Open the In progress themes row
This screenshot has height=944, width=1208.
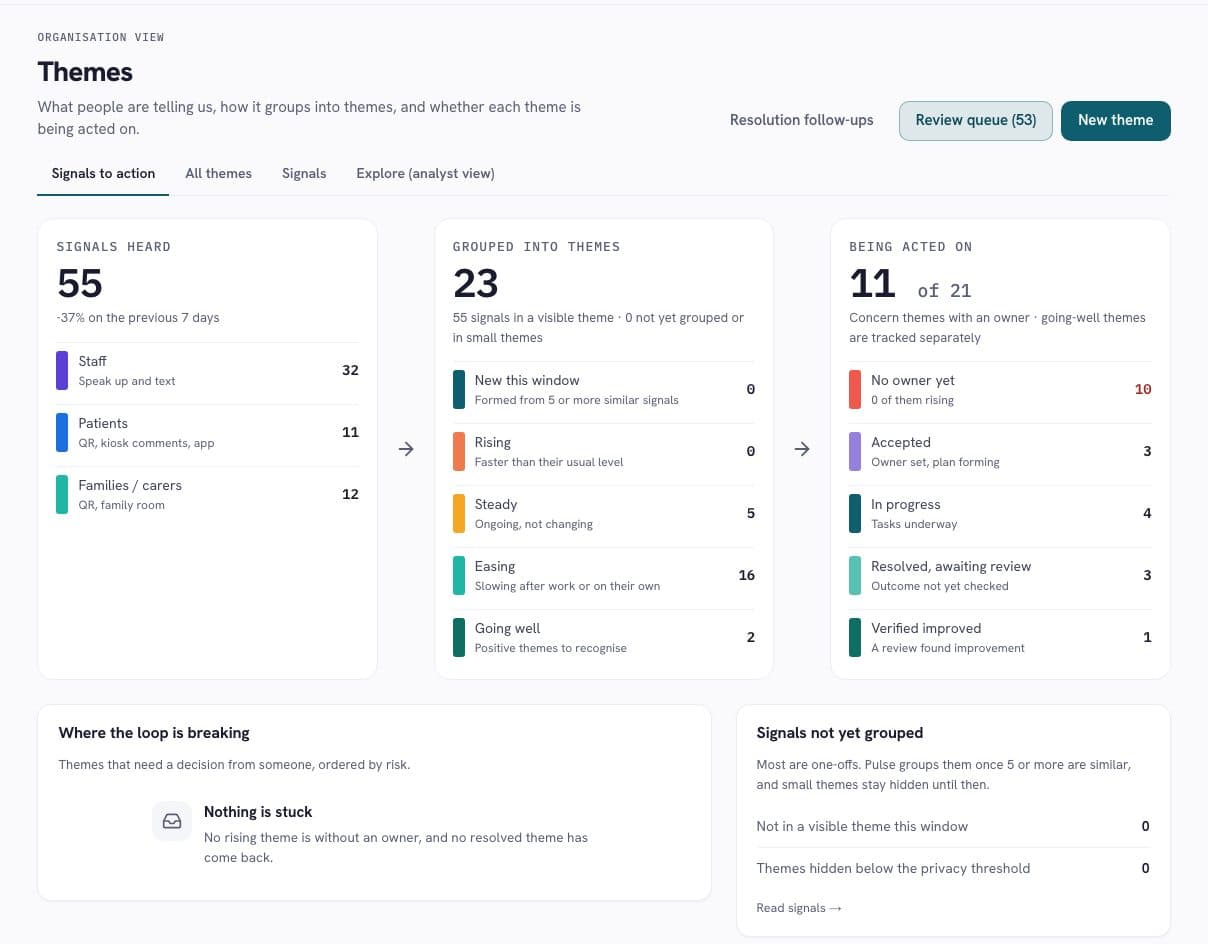point(1000,513)
